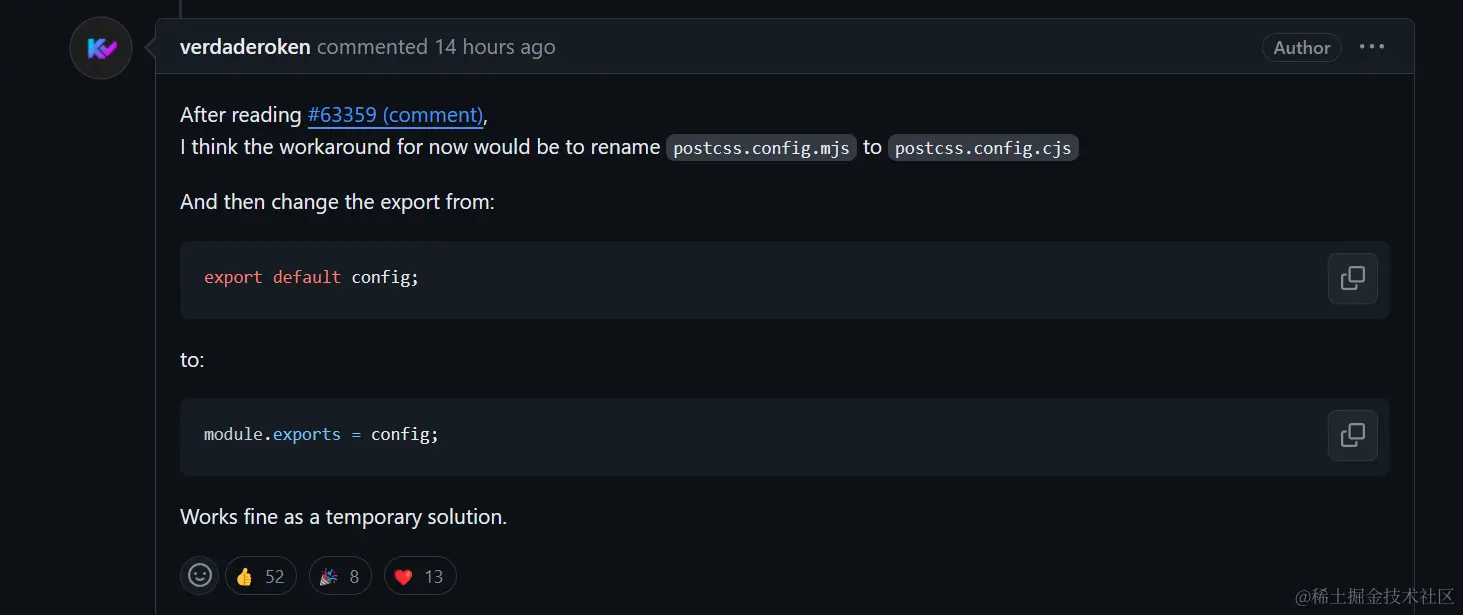Click the Author badge label
The image size is (1463, 615).
[1302, 47]
